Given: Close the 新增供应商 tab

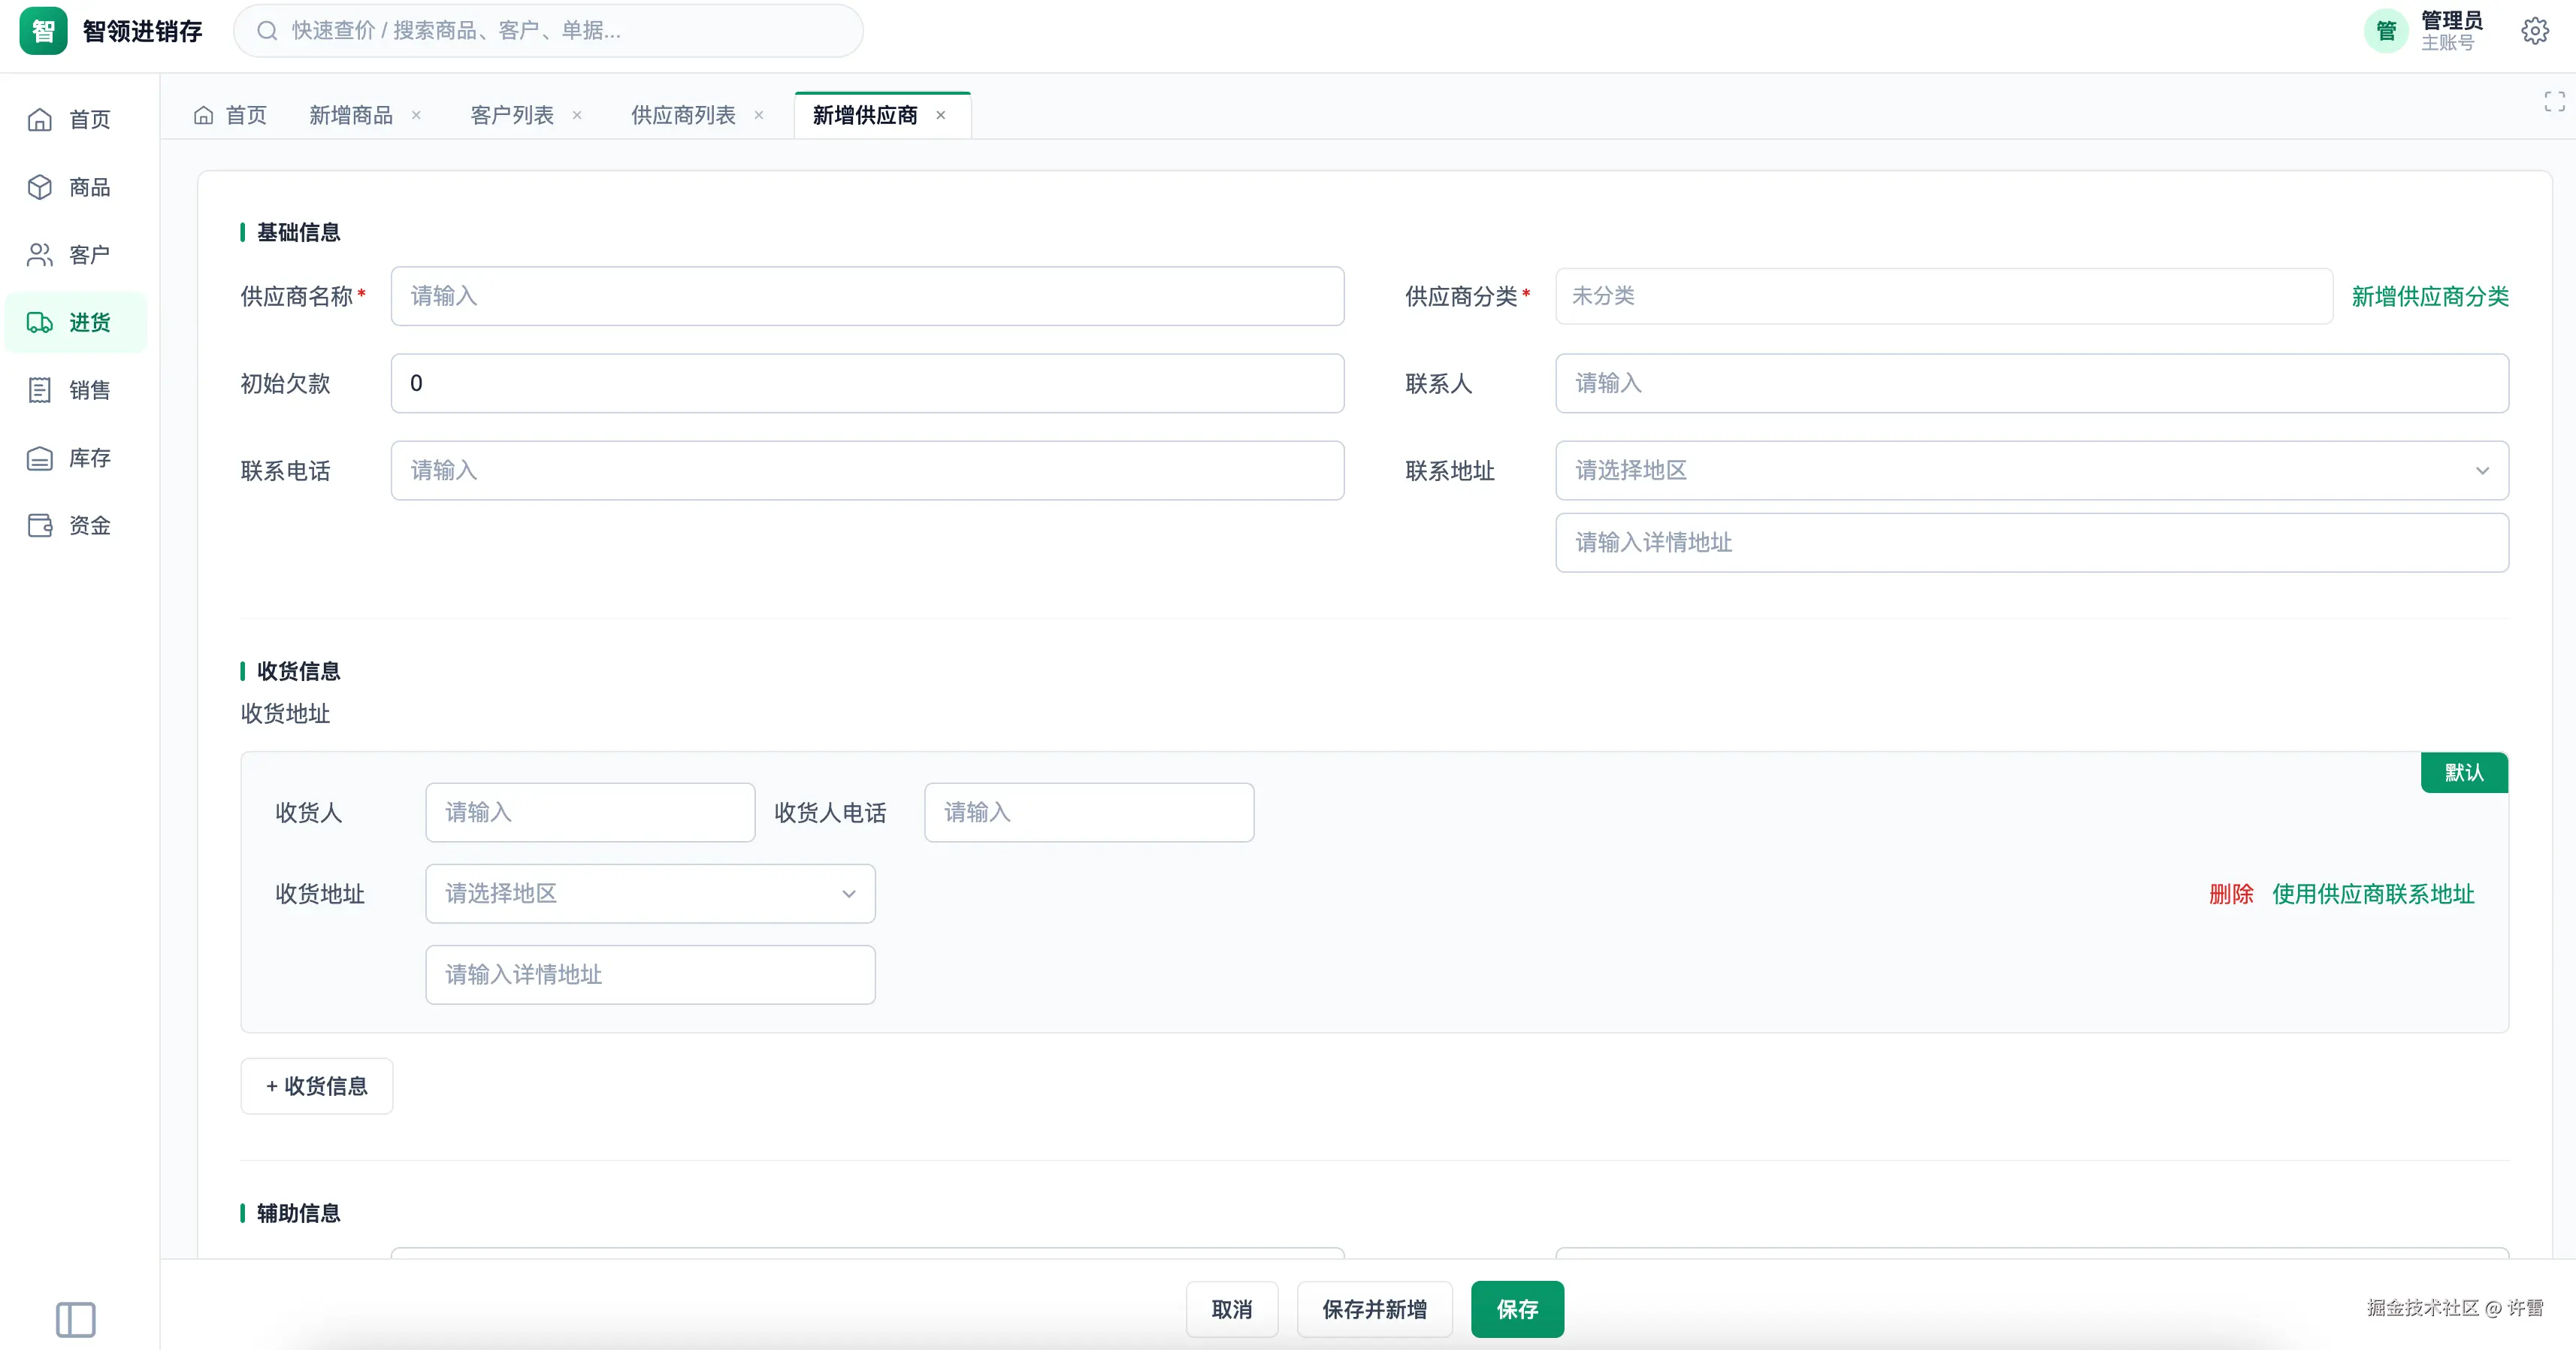Looking at the screenshot, I should (941, 115).
